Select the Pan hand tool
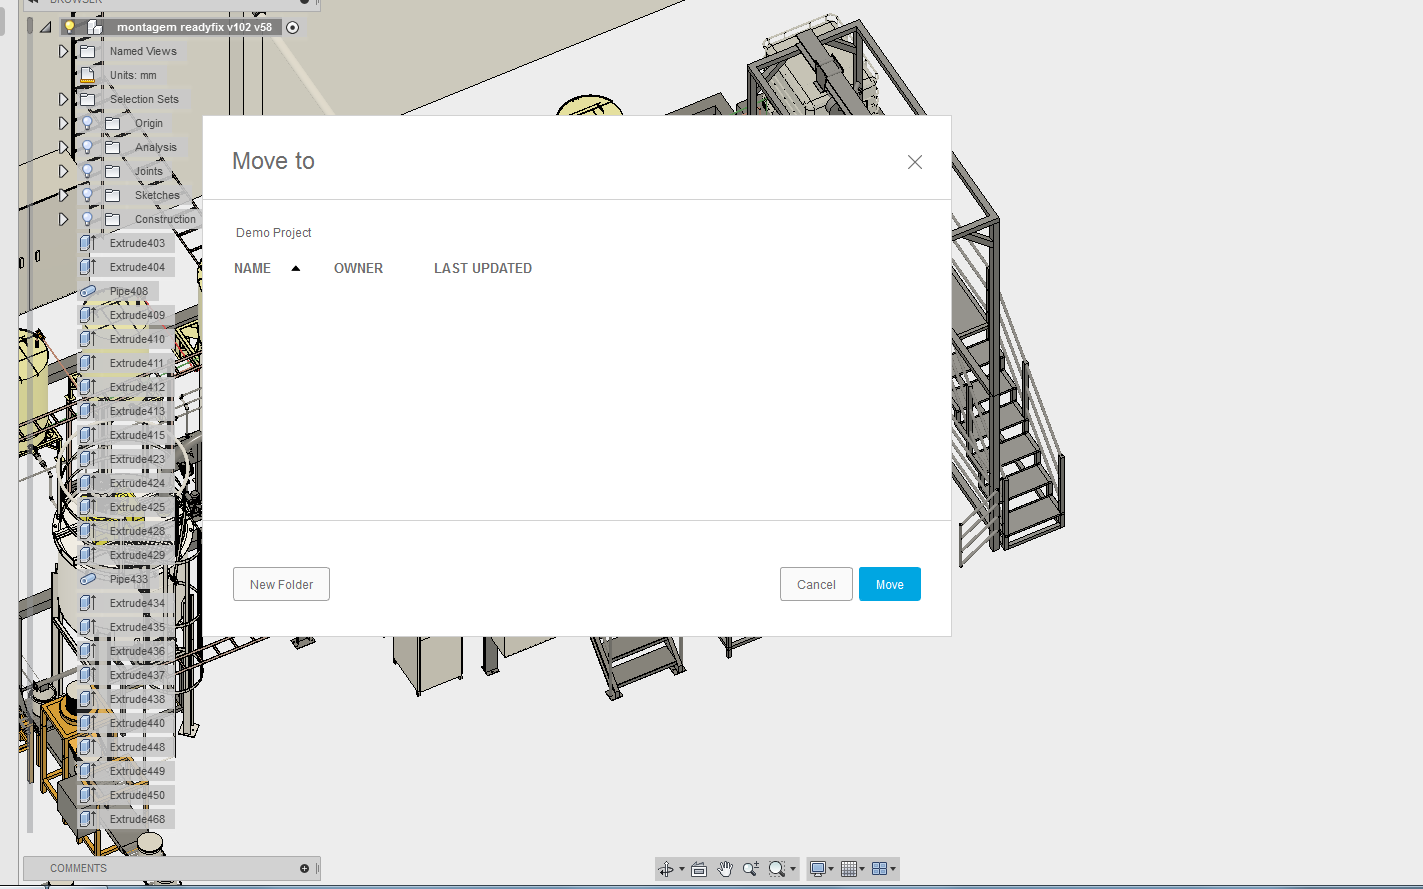This screenshot has width=1423, height=889. (x=725, y=869)
